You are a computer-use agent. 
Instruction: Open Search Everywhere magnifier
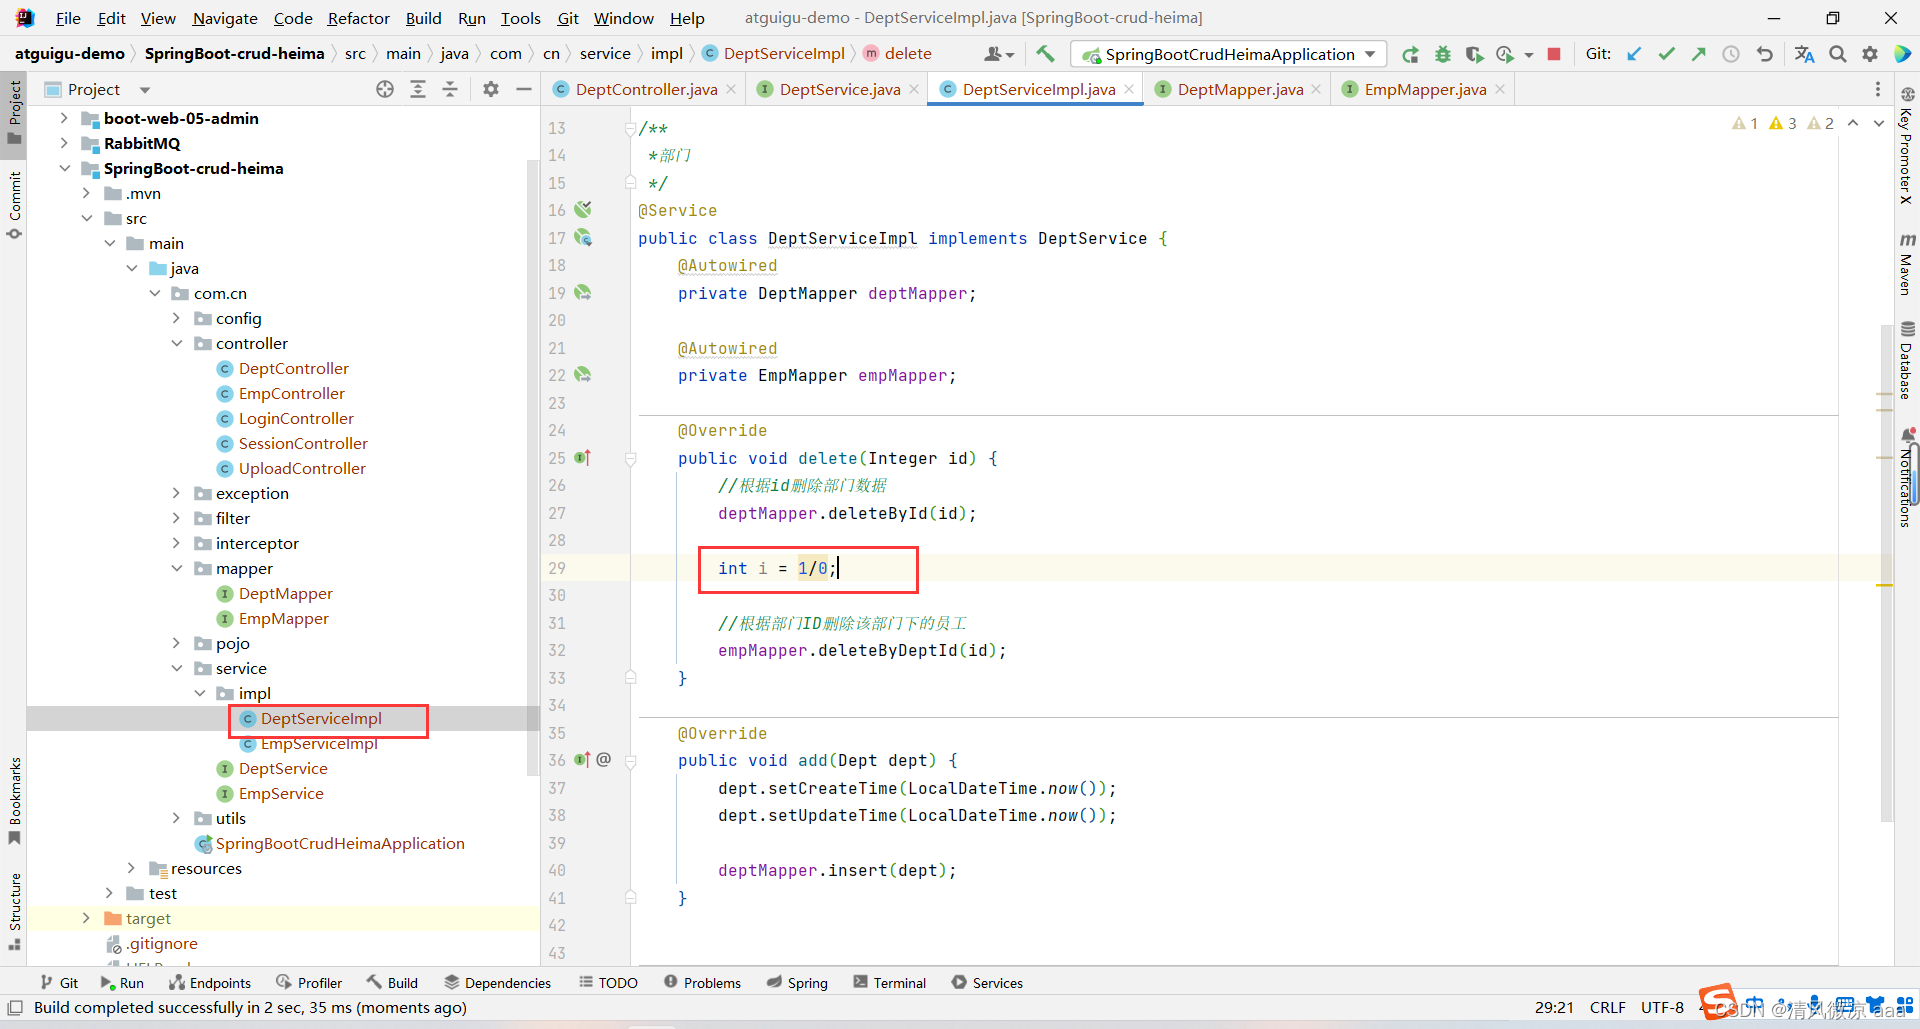[x=1838, y=54]
